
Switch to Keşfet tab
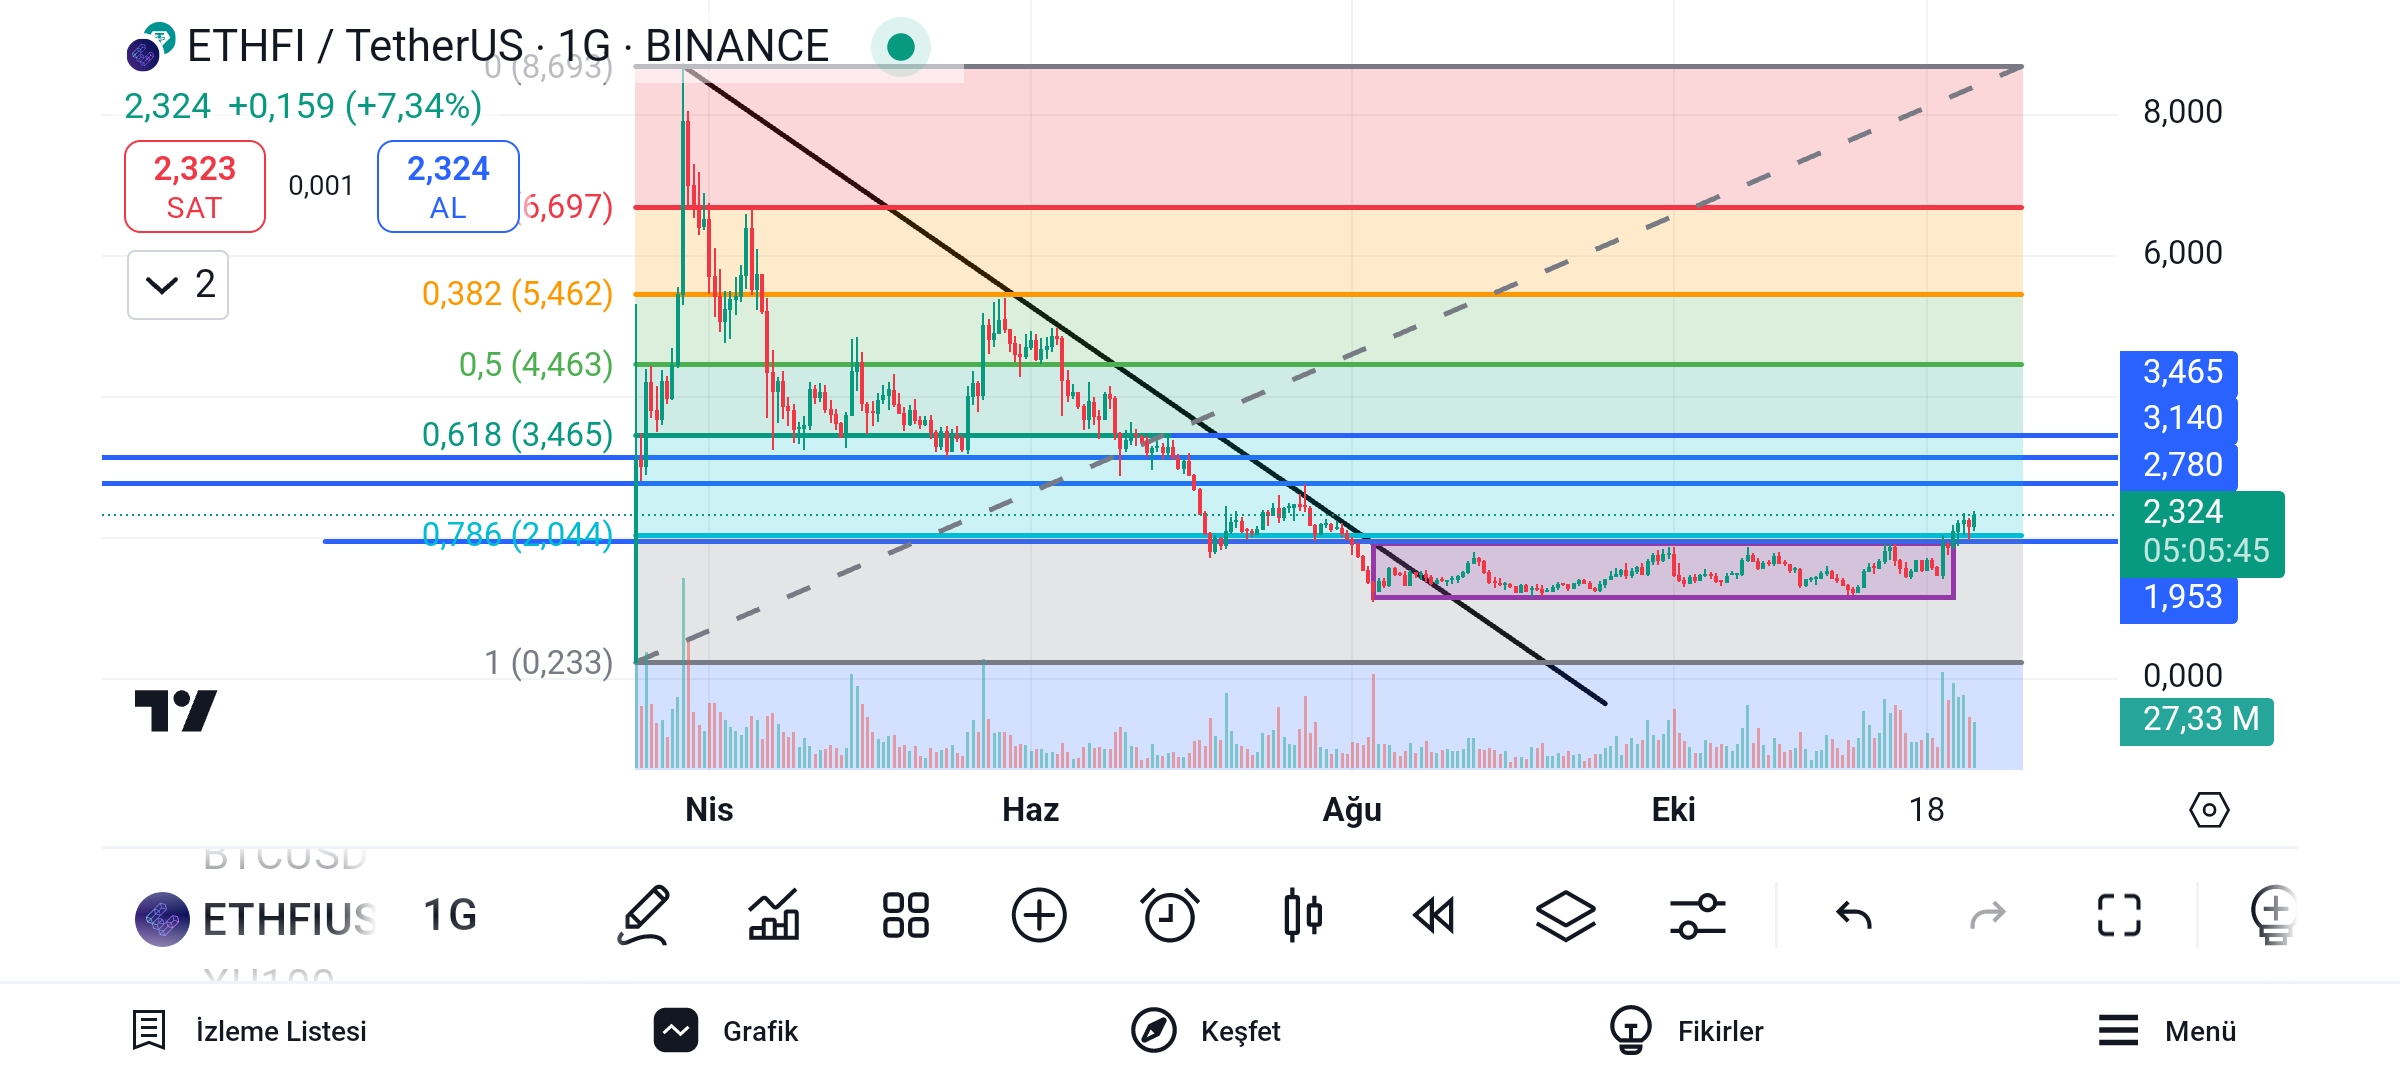pos(1205,1031)
